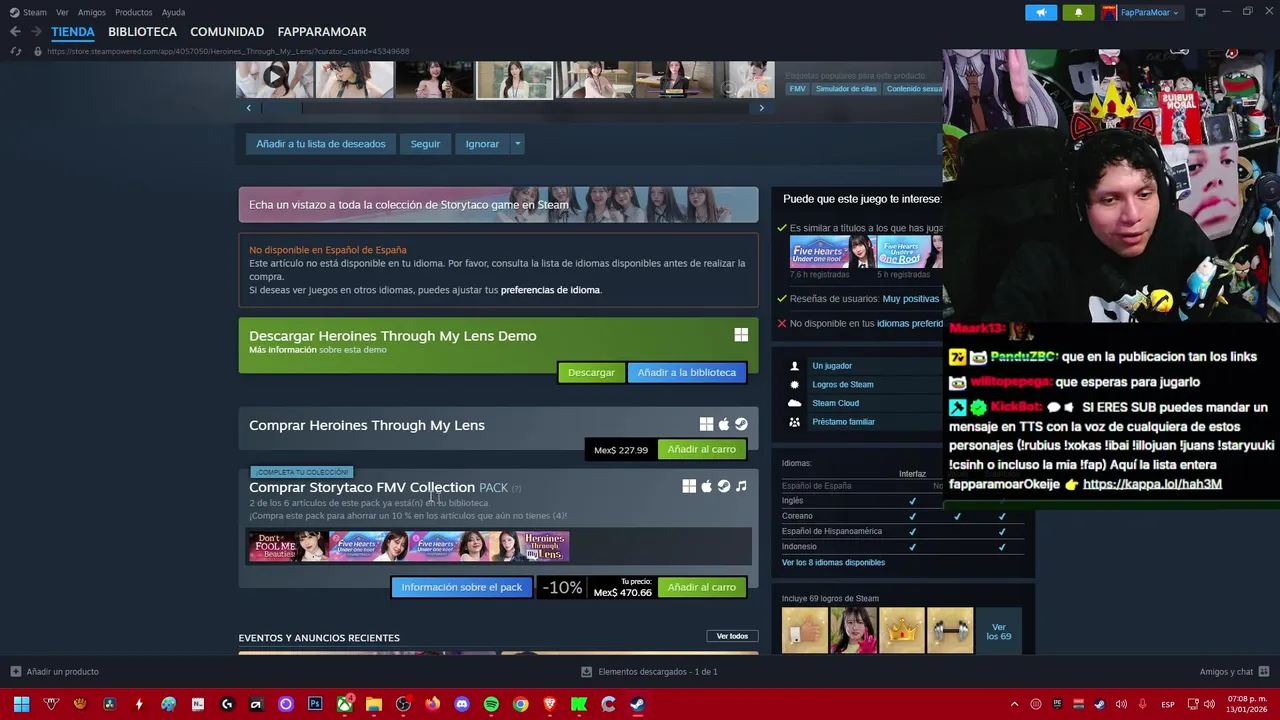This screenshot has width=1280, height=720.
Task: Click the SteamOS icon on Heroines purchase box
Action: click(x=741, y=424)
